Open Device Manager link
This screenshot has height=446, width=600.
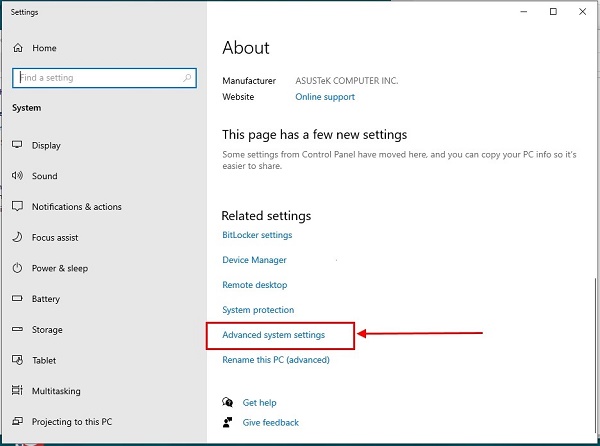click(x=254, y=260)
